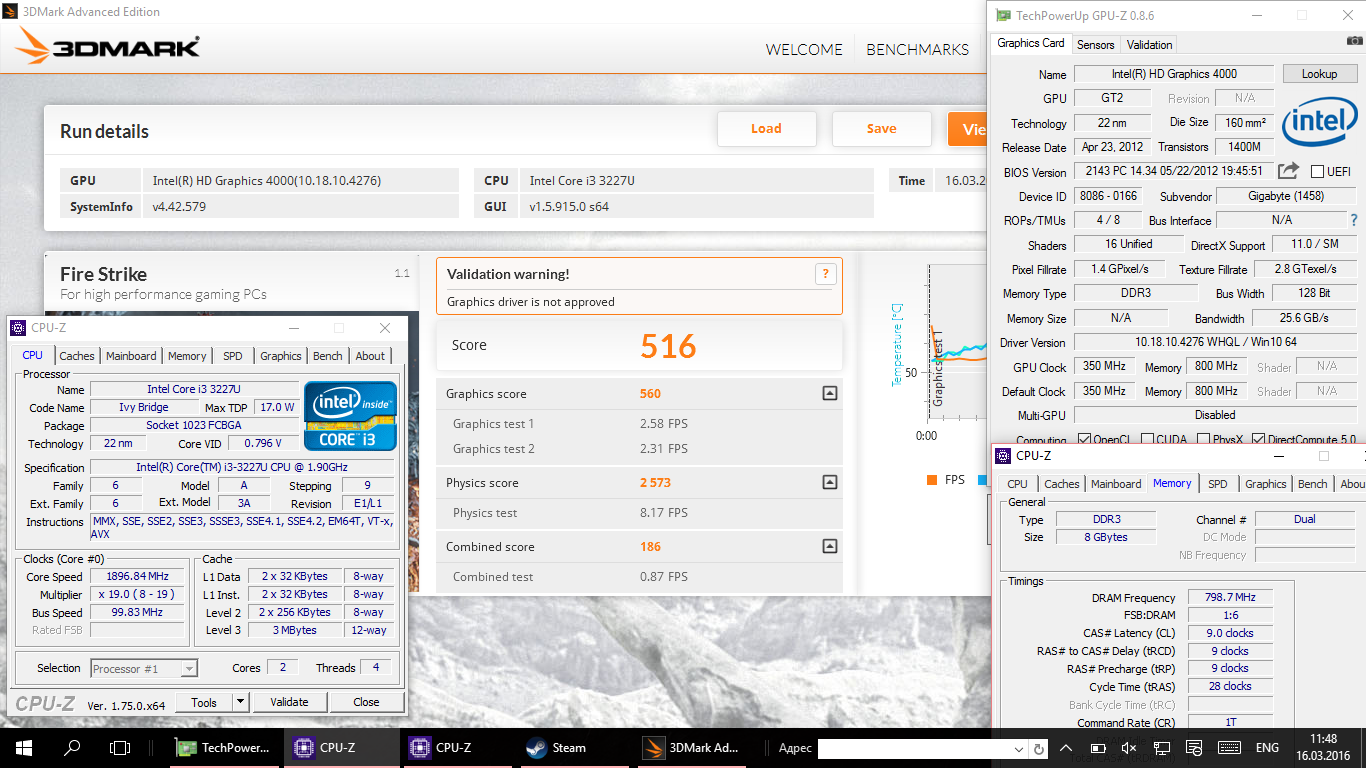This screenshot has width=1366, height=768.
Task: Collapse the Combined score section
Action: click(829, 546)
